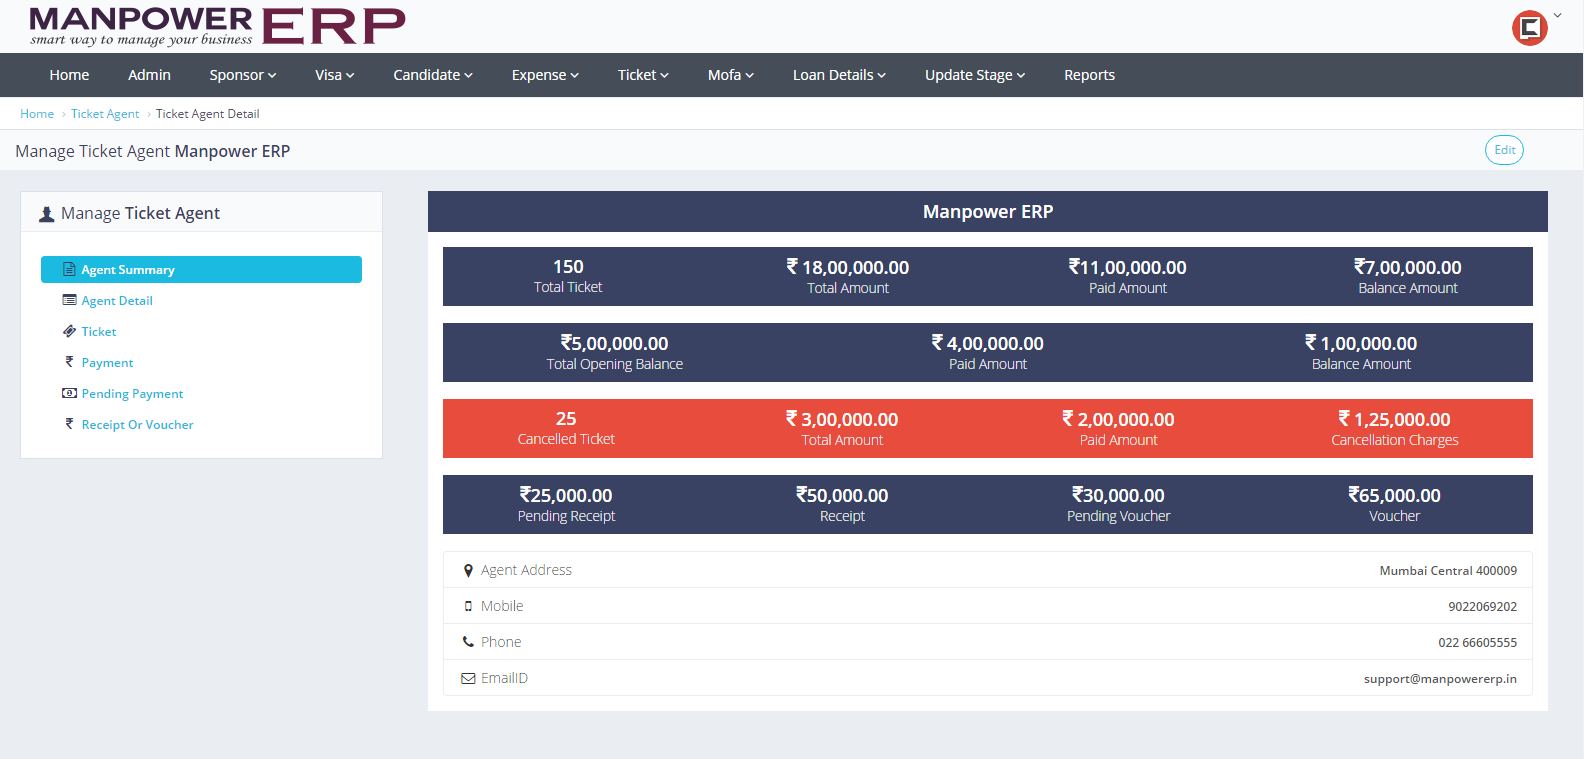Expand the Sponsor dropdown menu
Screen dimensions: 1584x759
click(243, 75)
